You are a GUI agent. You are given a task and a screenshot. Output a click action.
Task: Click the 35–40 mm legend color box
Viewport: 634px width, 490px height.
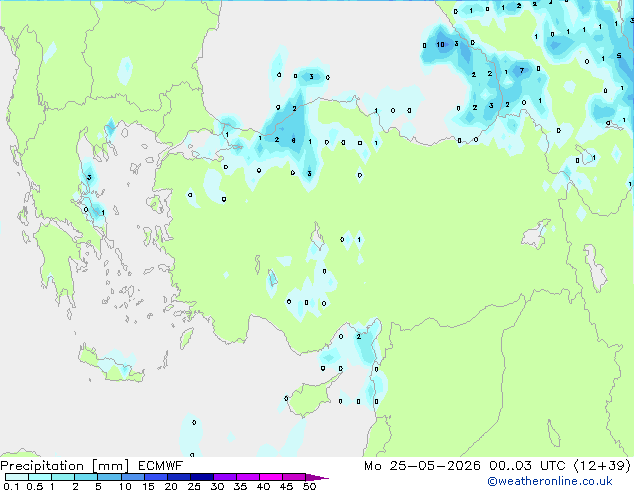(x=247, y=477)
